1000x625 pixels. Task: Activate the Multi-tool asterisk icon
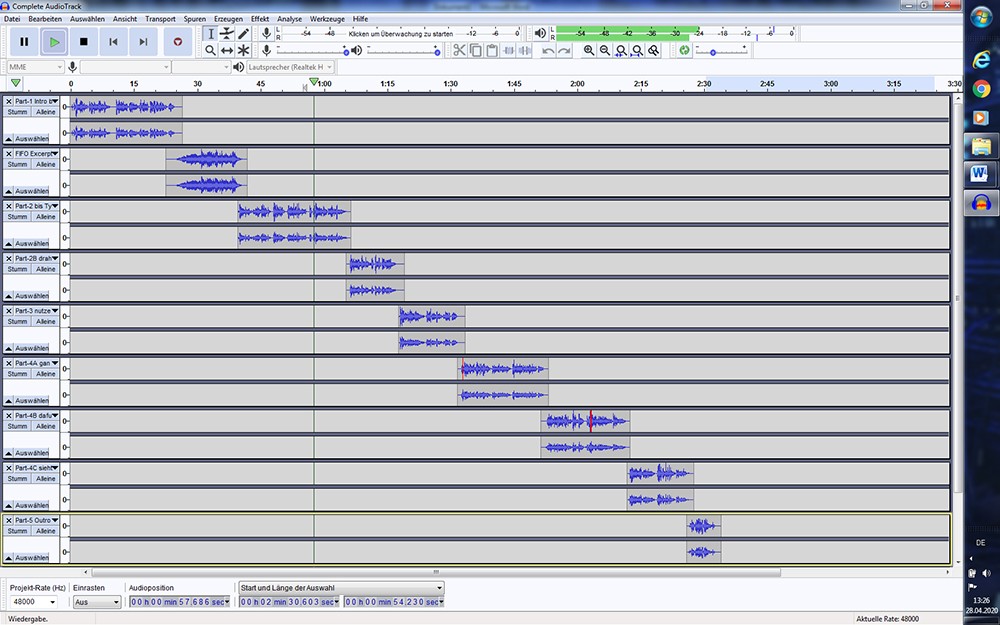(x=244, y=50)
